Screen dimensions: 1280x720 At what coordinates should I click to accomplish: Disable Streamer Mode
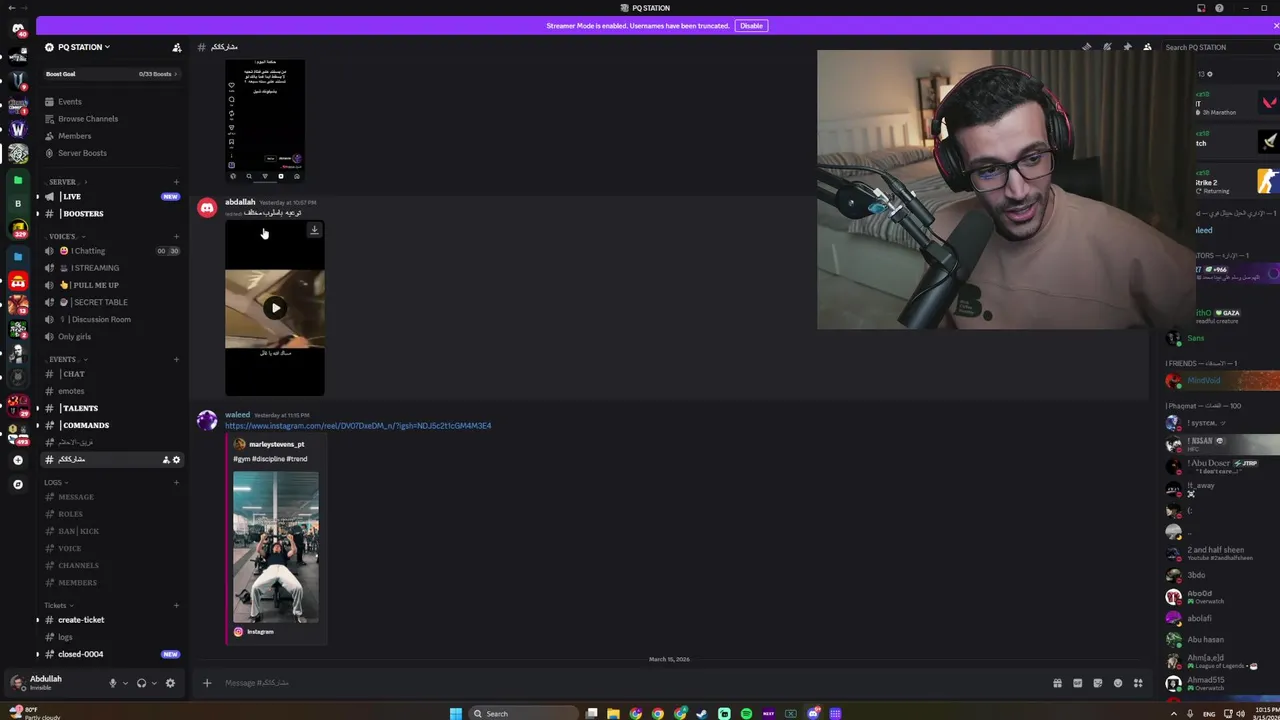tap(751, 26)
